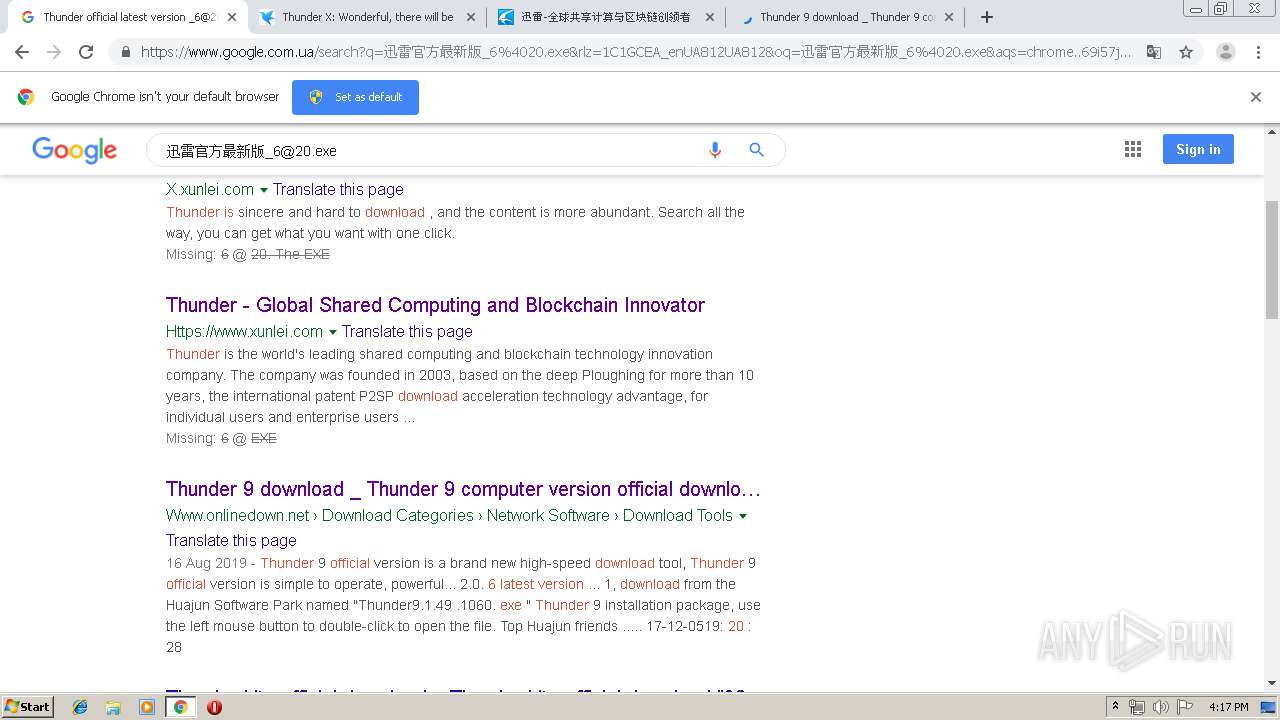Open the Chrome three-dot menu
1280x720 pixels.
click(x=1259, y=52)
